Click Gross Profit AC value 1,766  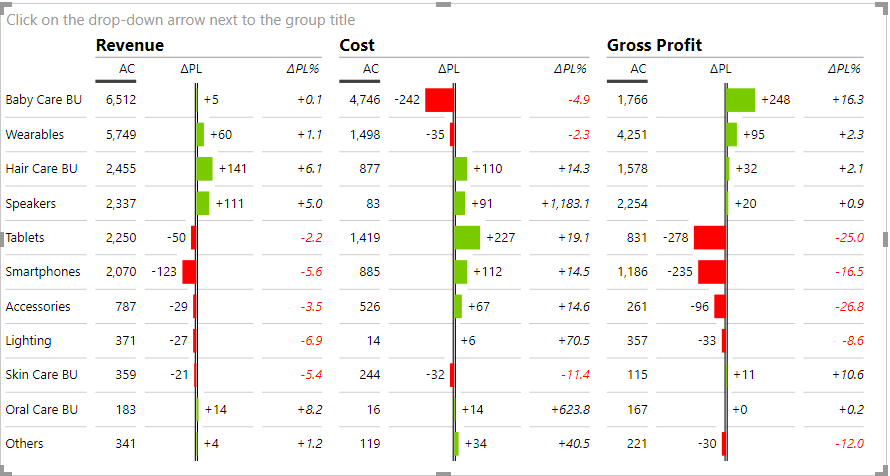pos(632,100)
